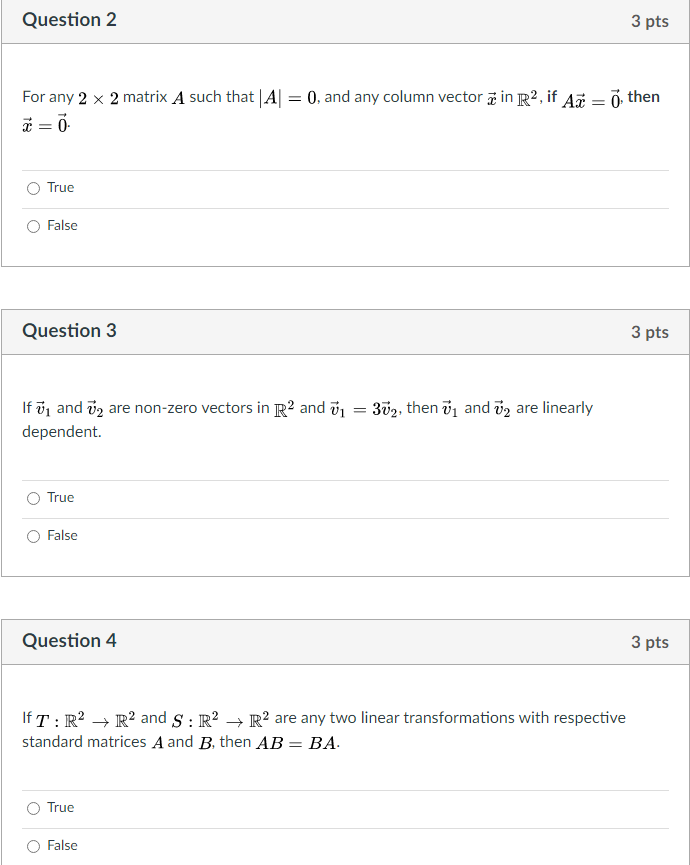Select True for Question 4
The height and width of the screenshot is (865, 690).
[x=33, y=807]
